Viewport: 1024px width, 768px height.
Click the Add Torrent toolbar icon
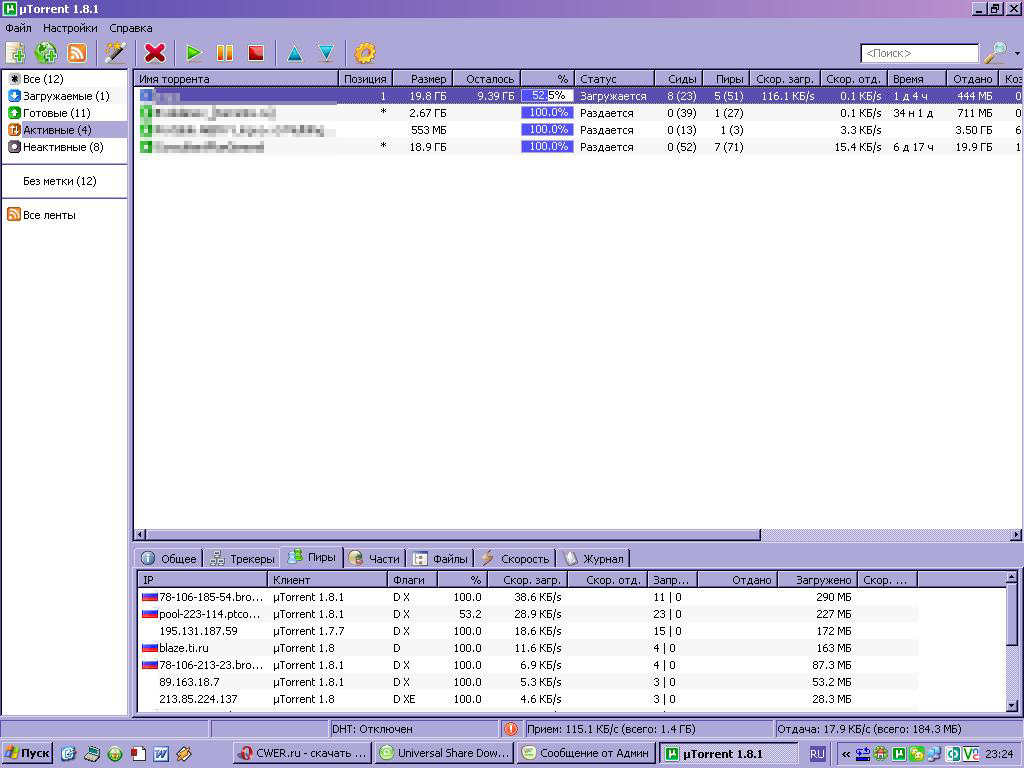[x=16, y=53]
